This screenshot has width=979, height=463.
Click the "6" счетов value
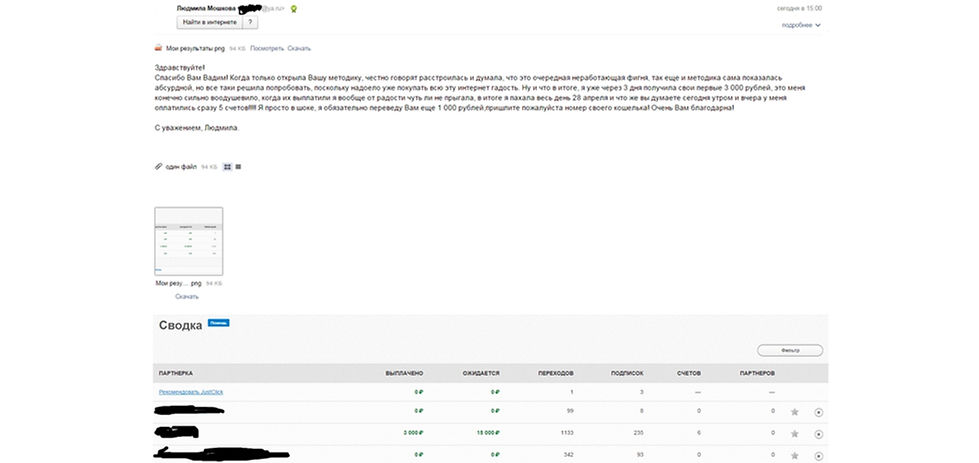tap(699, 432)
